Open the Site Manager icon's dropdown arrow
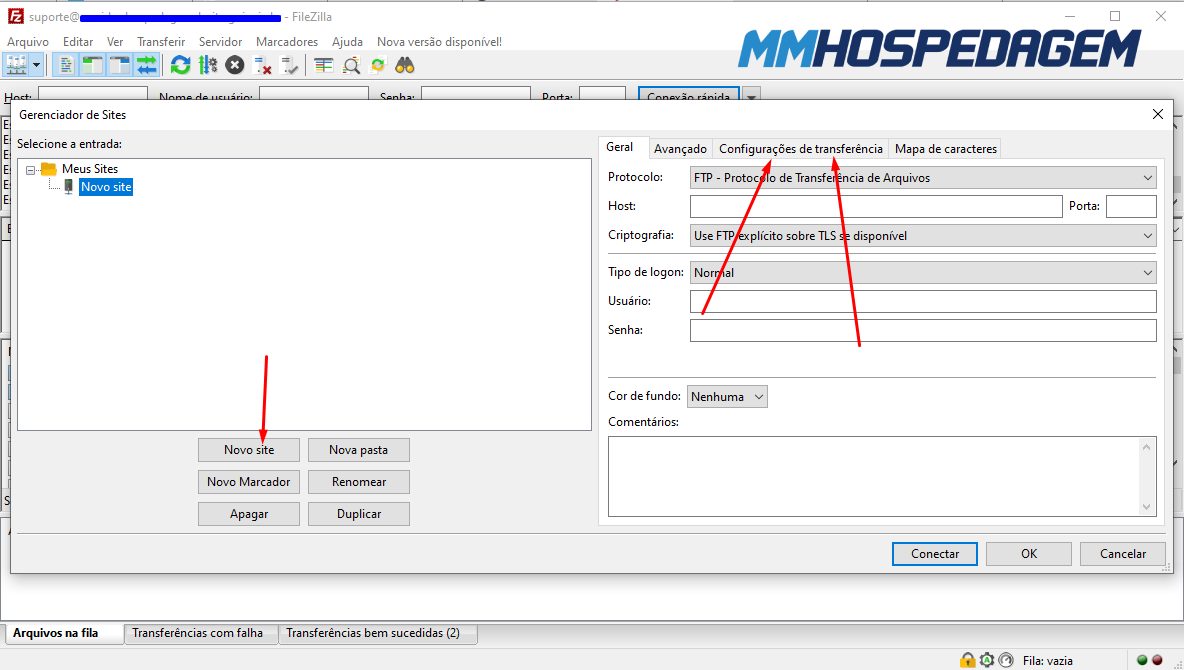This screenshot has height=670, width=1184. [36, 66]
